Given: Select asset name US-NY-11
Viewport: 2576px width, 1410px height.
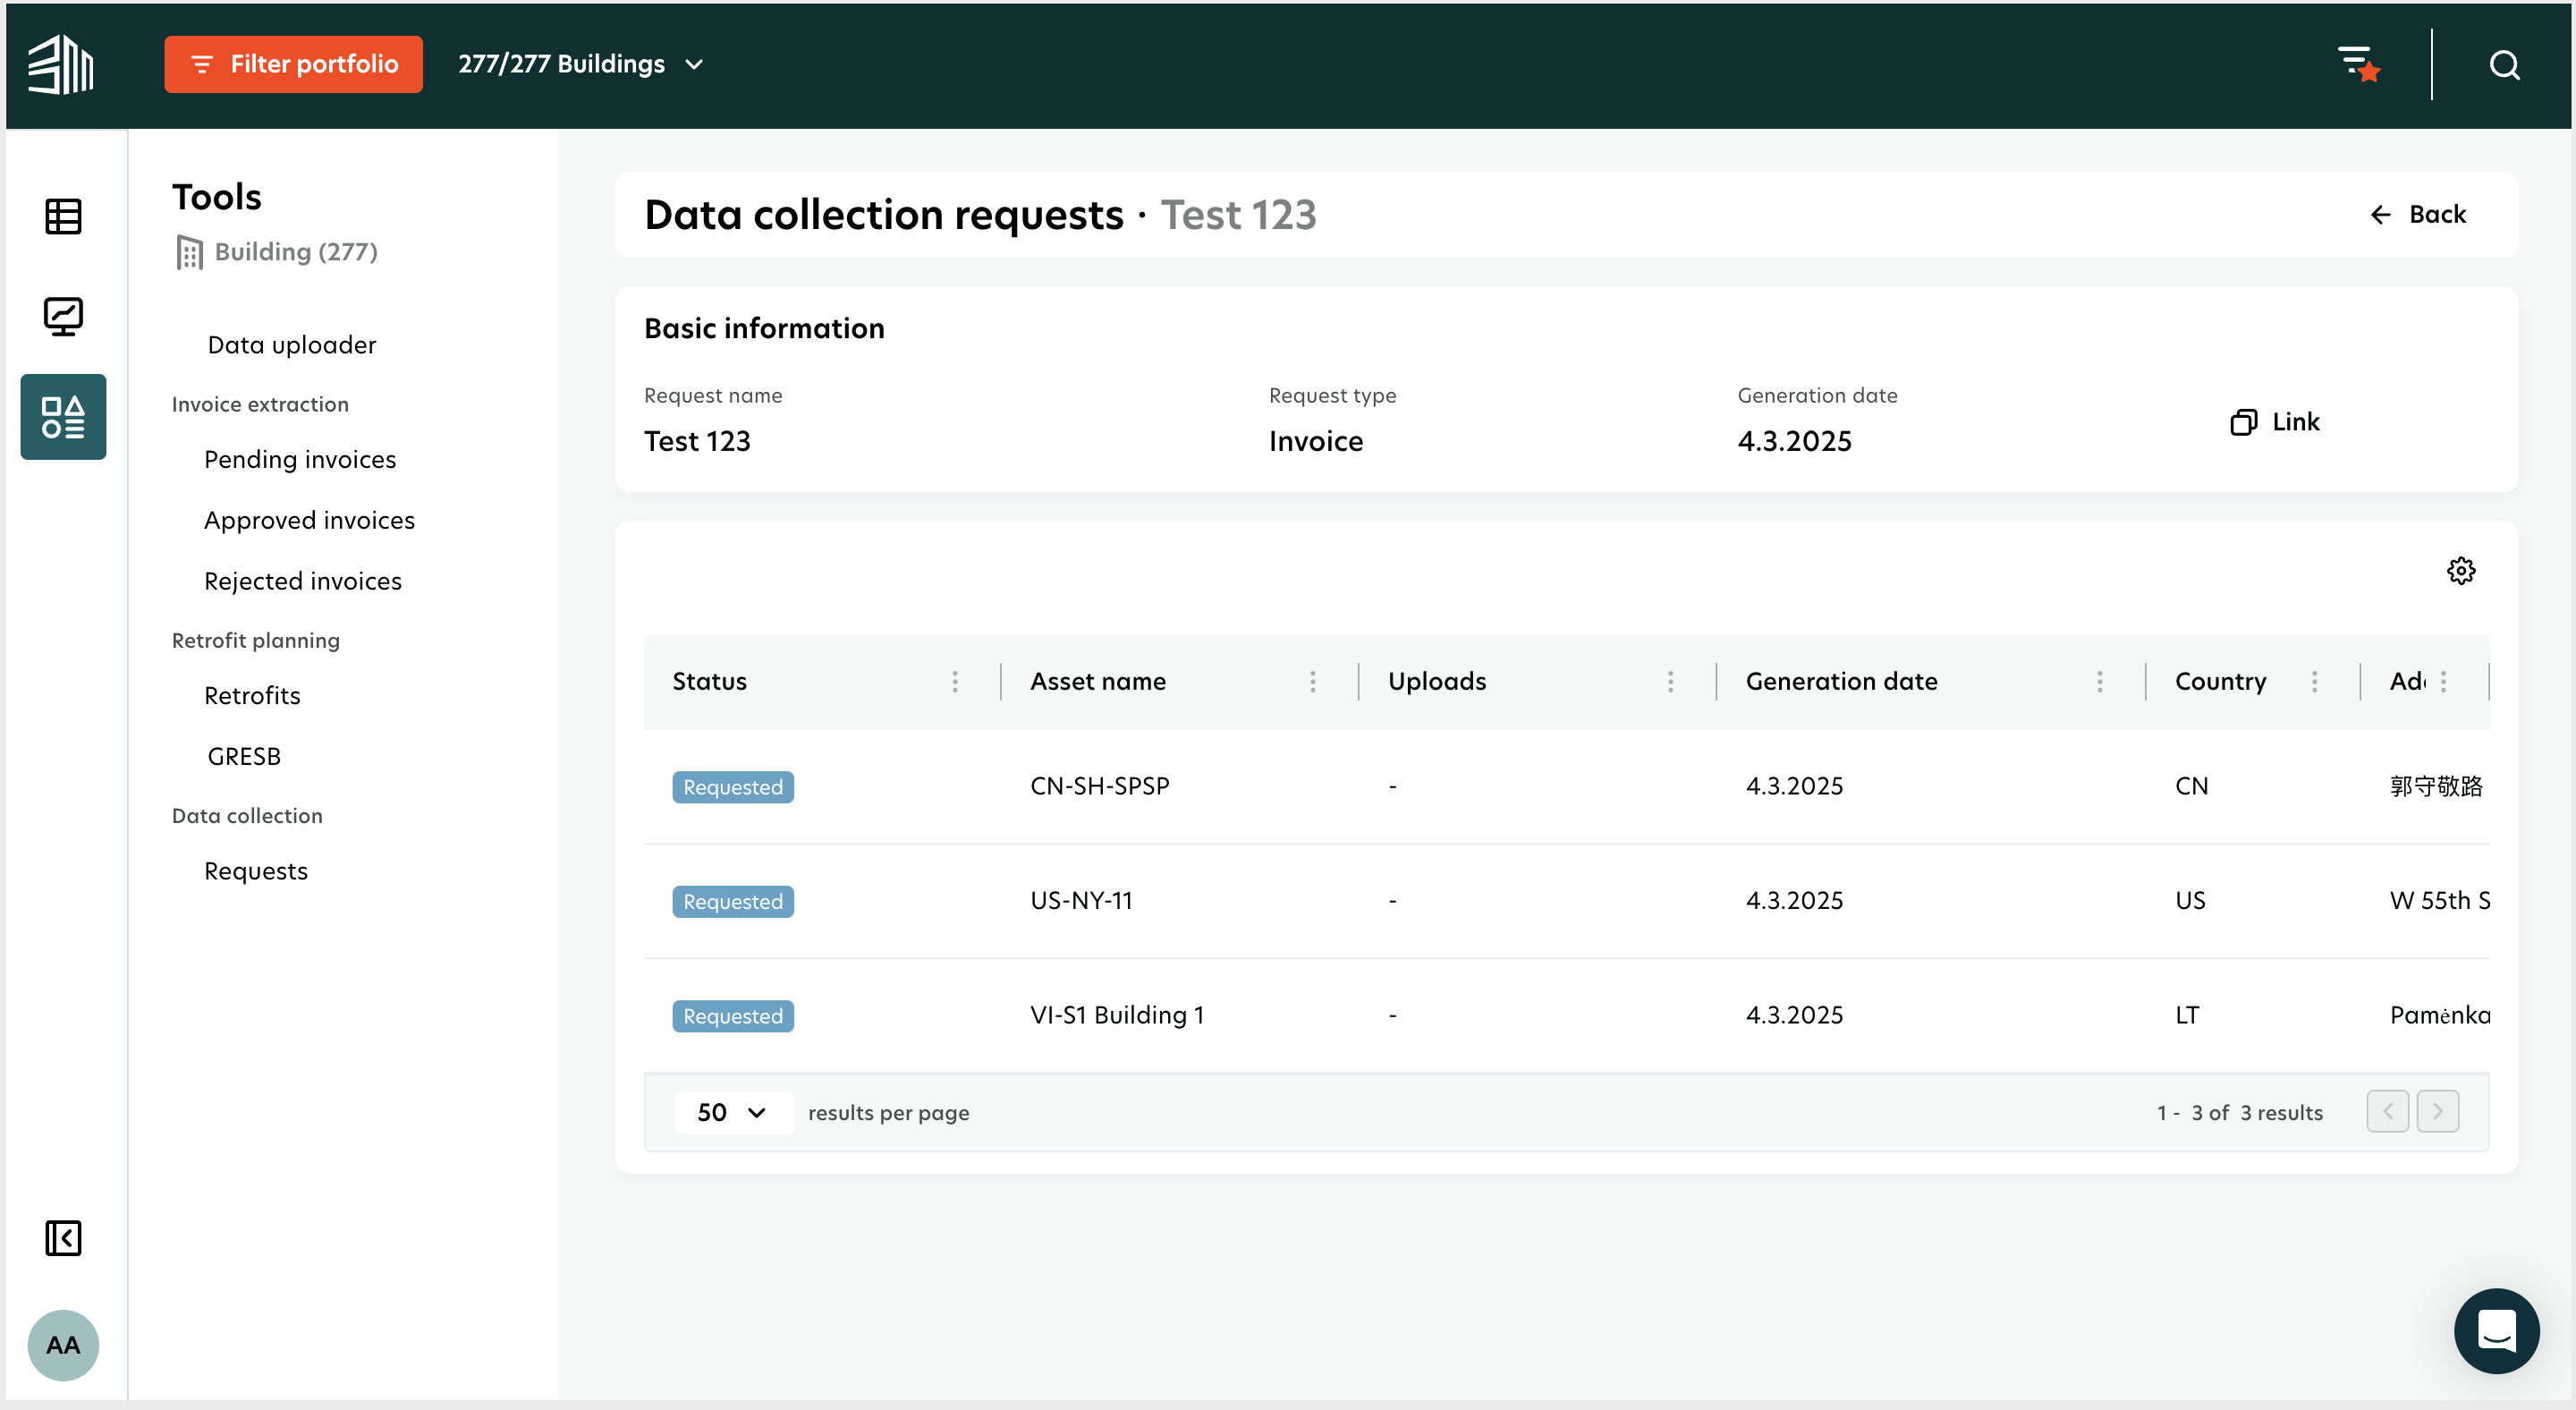Looking at the screenshot, I should coord(1081,901).
